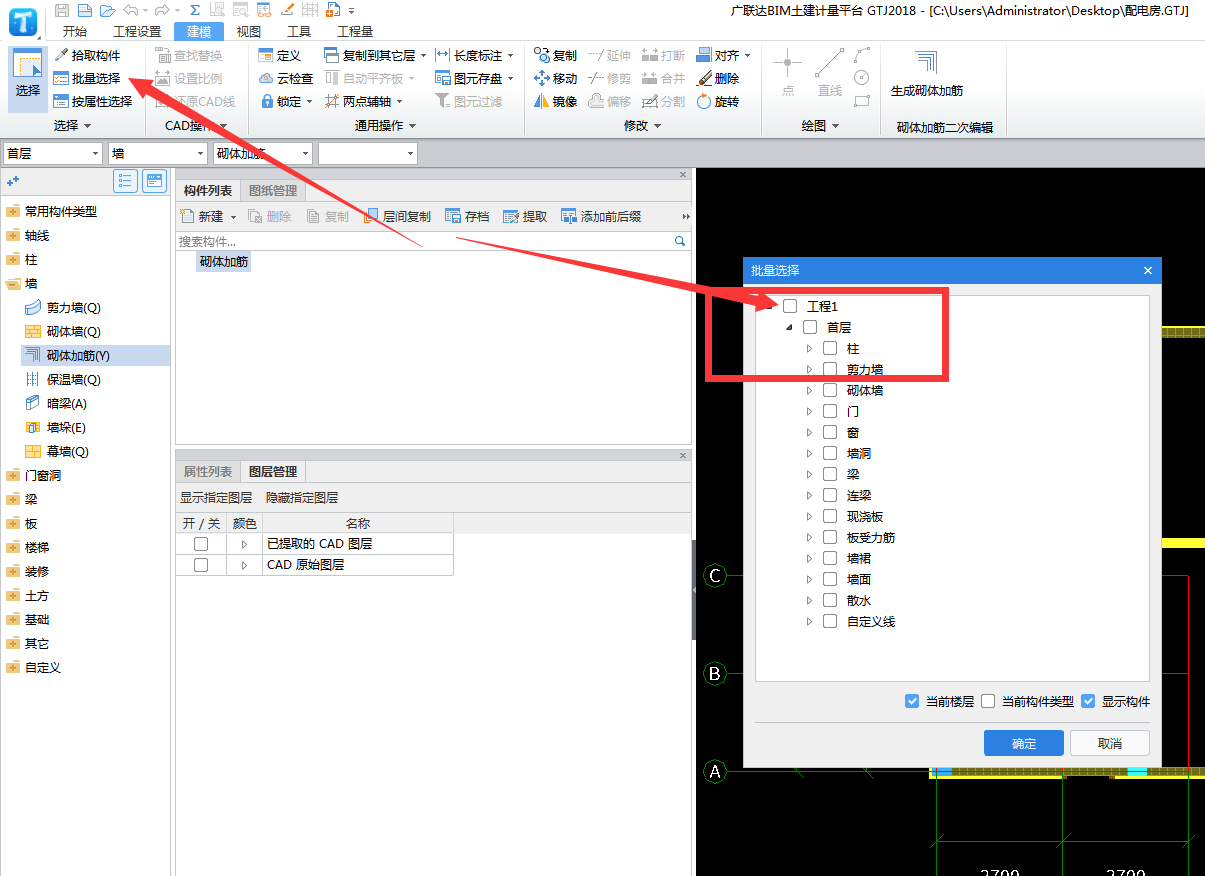Switch to 图纸管理 tab
This screenshot has width=1205, height=876.
272,191
